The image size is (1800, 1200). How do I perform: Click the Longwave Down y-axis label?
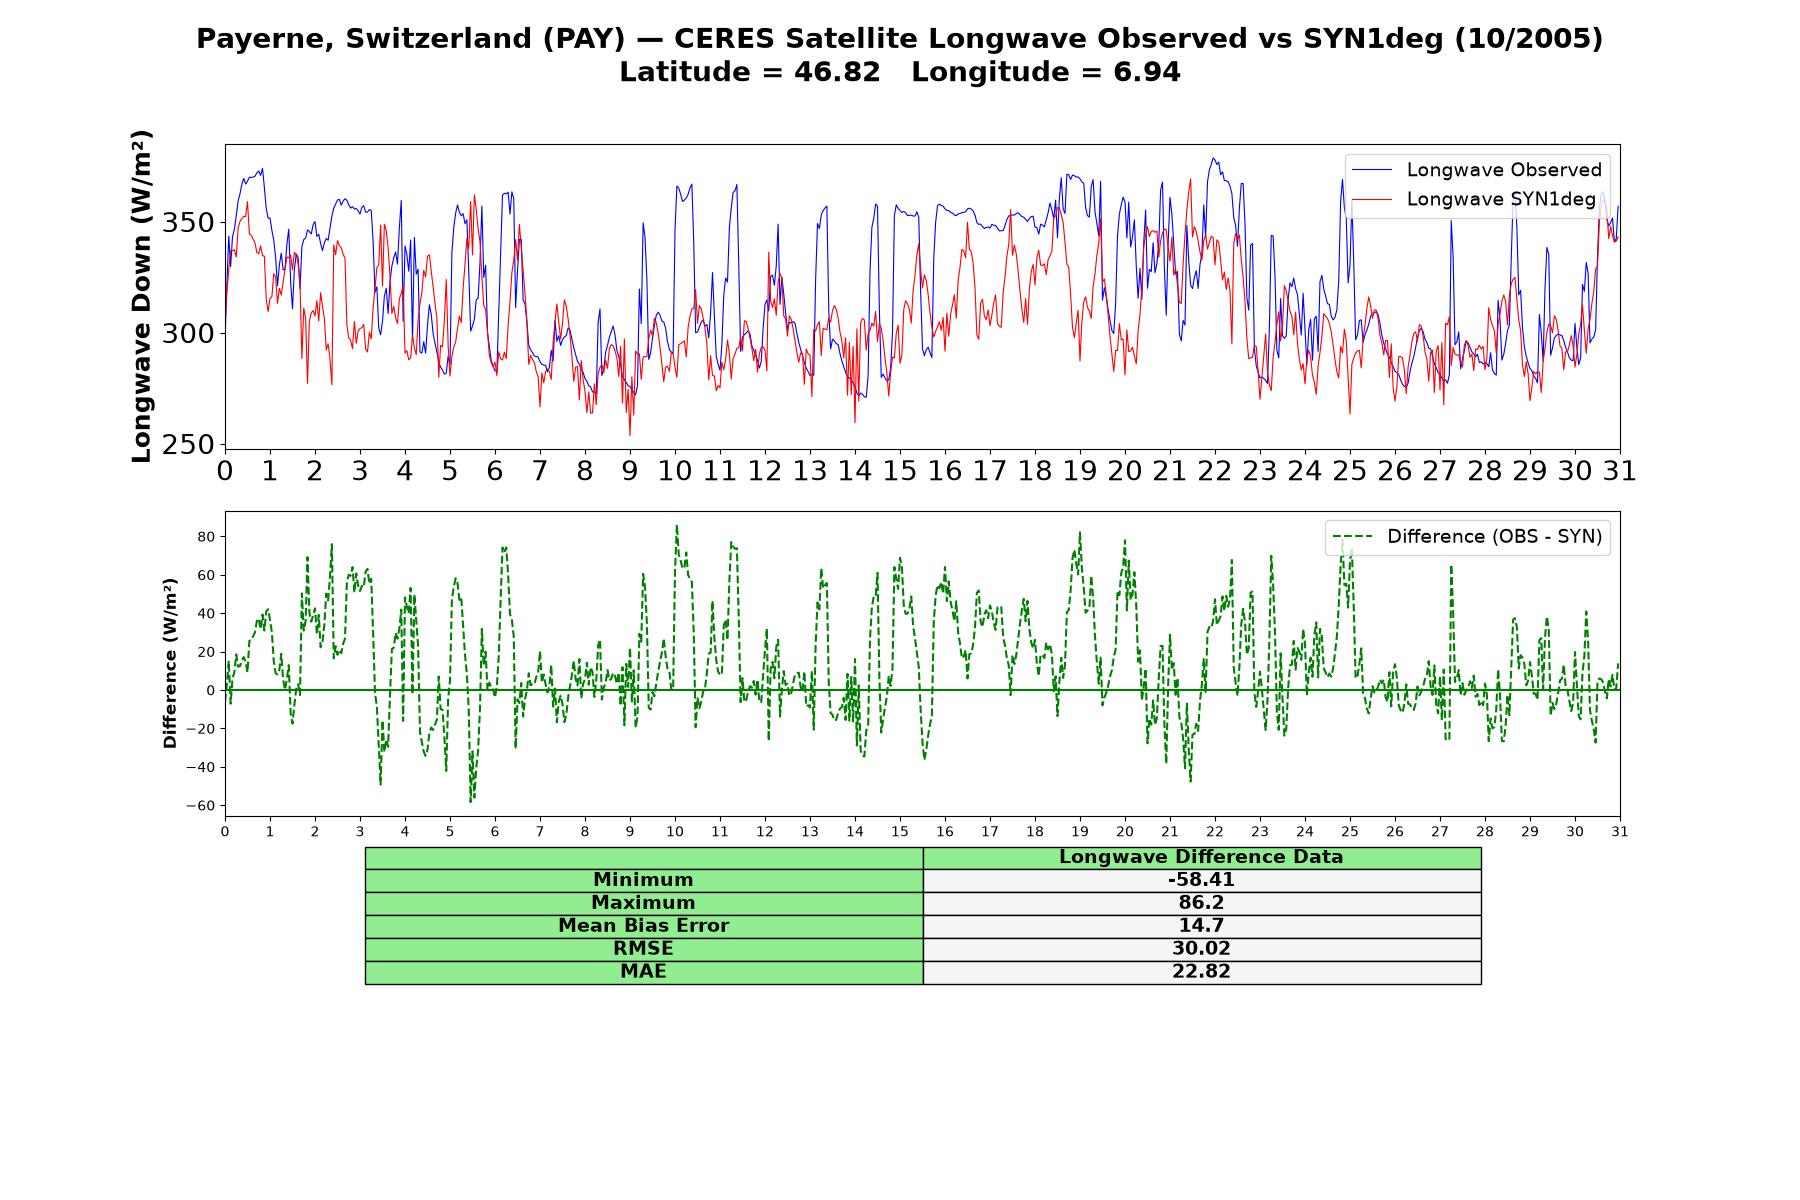click(x=142, y=296)
